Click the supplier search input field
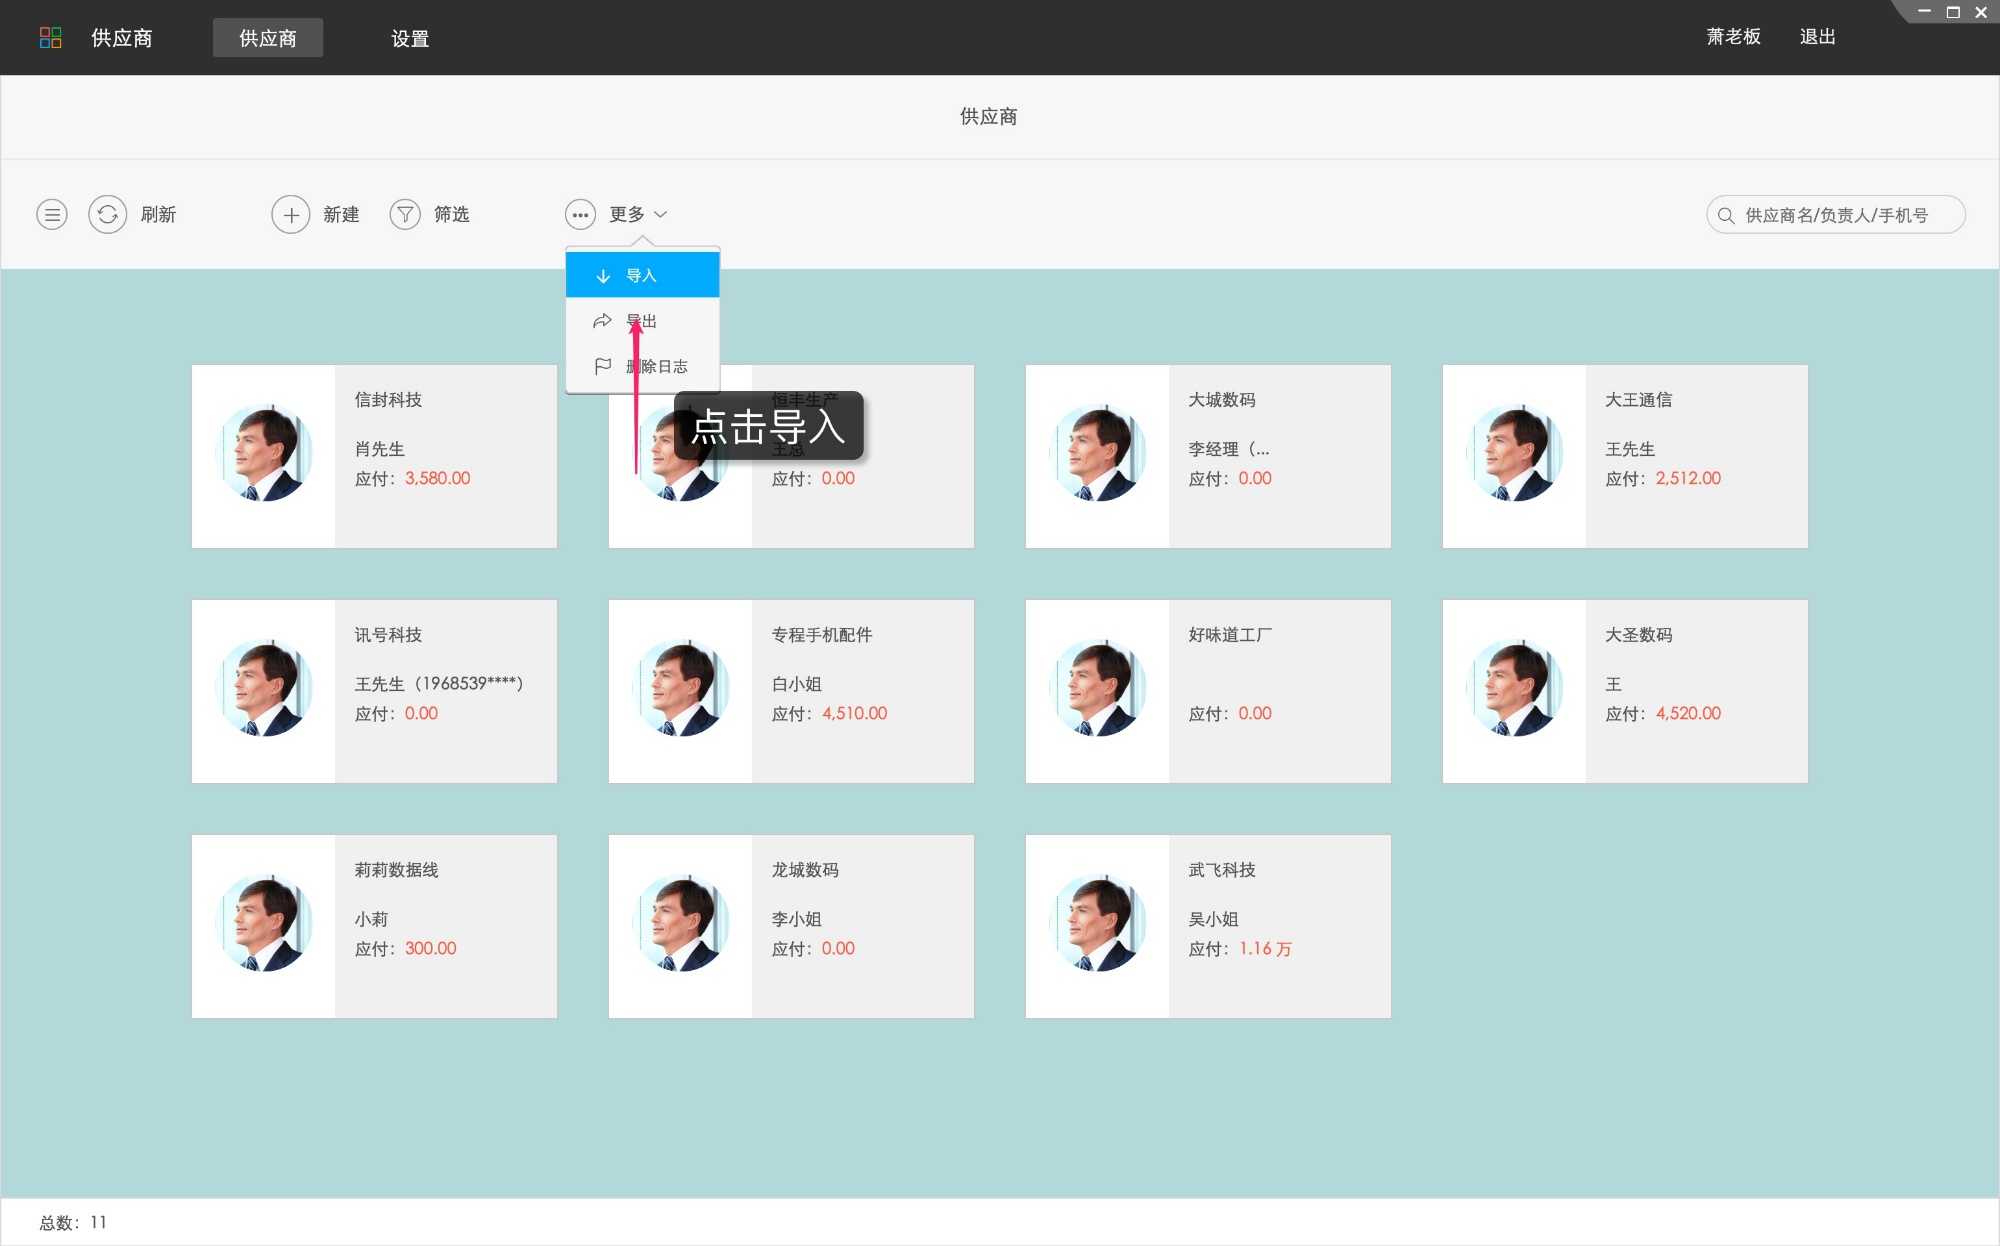Viewport: 2000px width, 1246px height. pos(1850,214)
